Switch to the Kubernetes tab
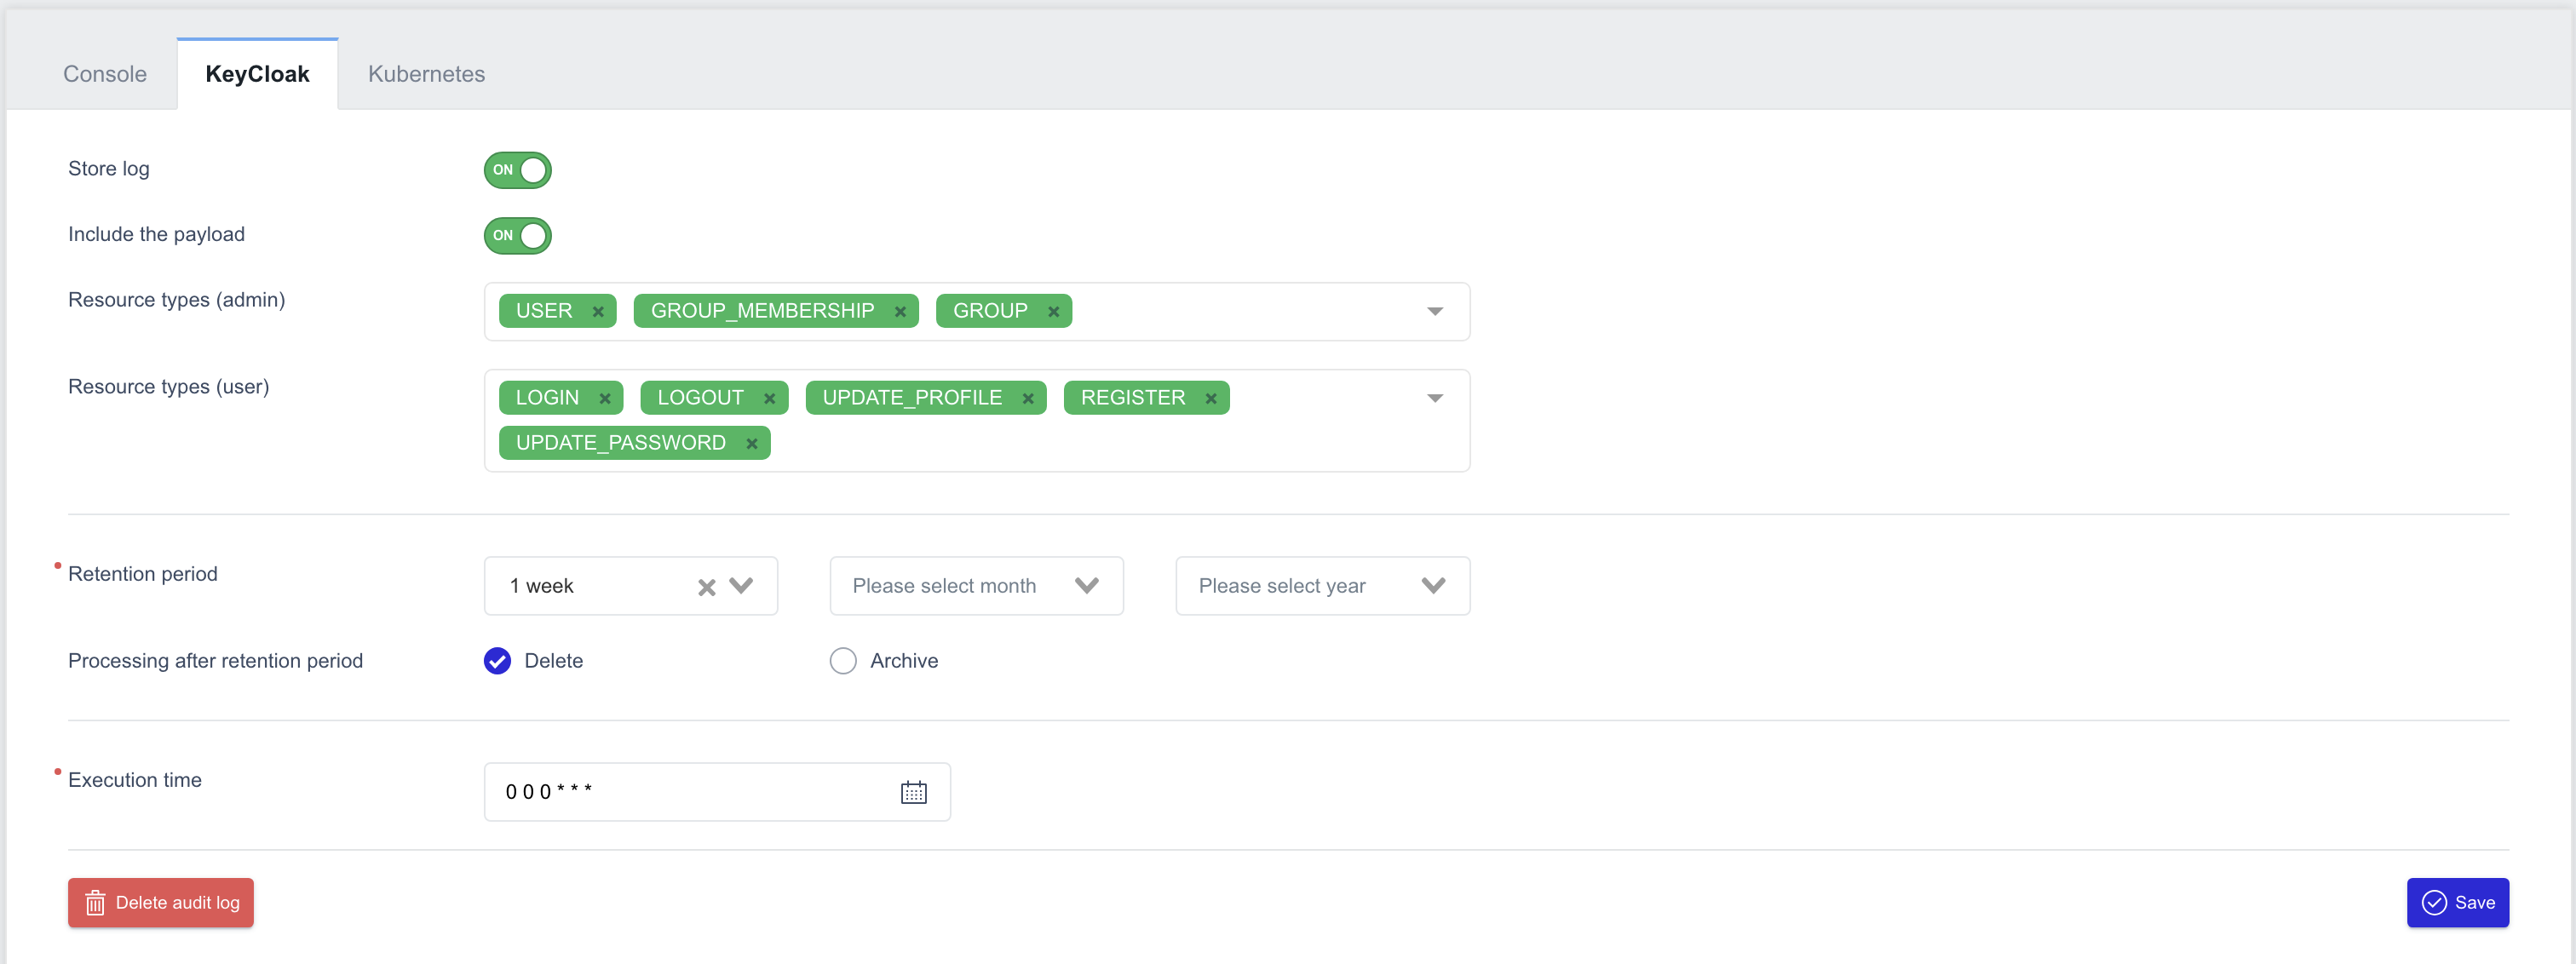Screen dimensions: 2576x964 point(427,74)
